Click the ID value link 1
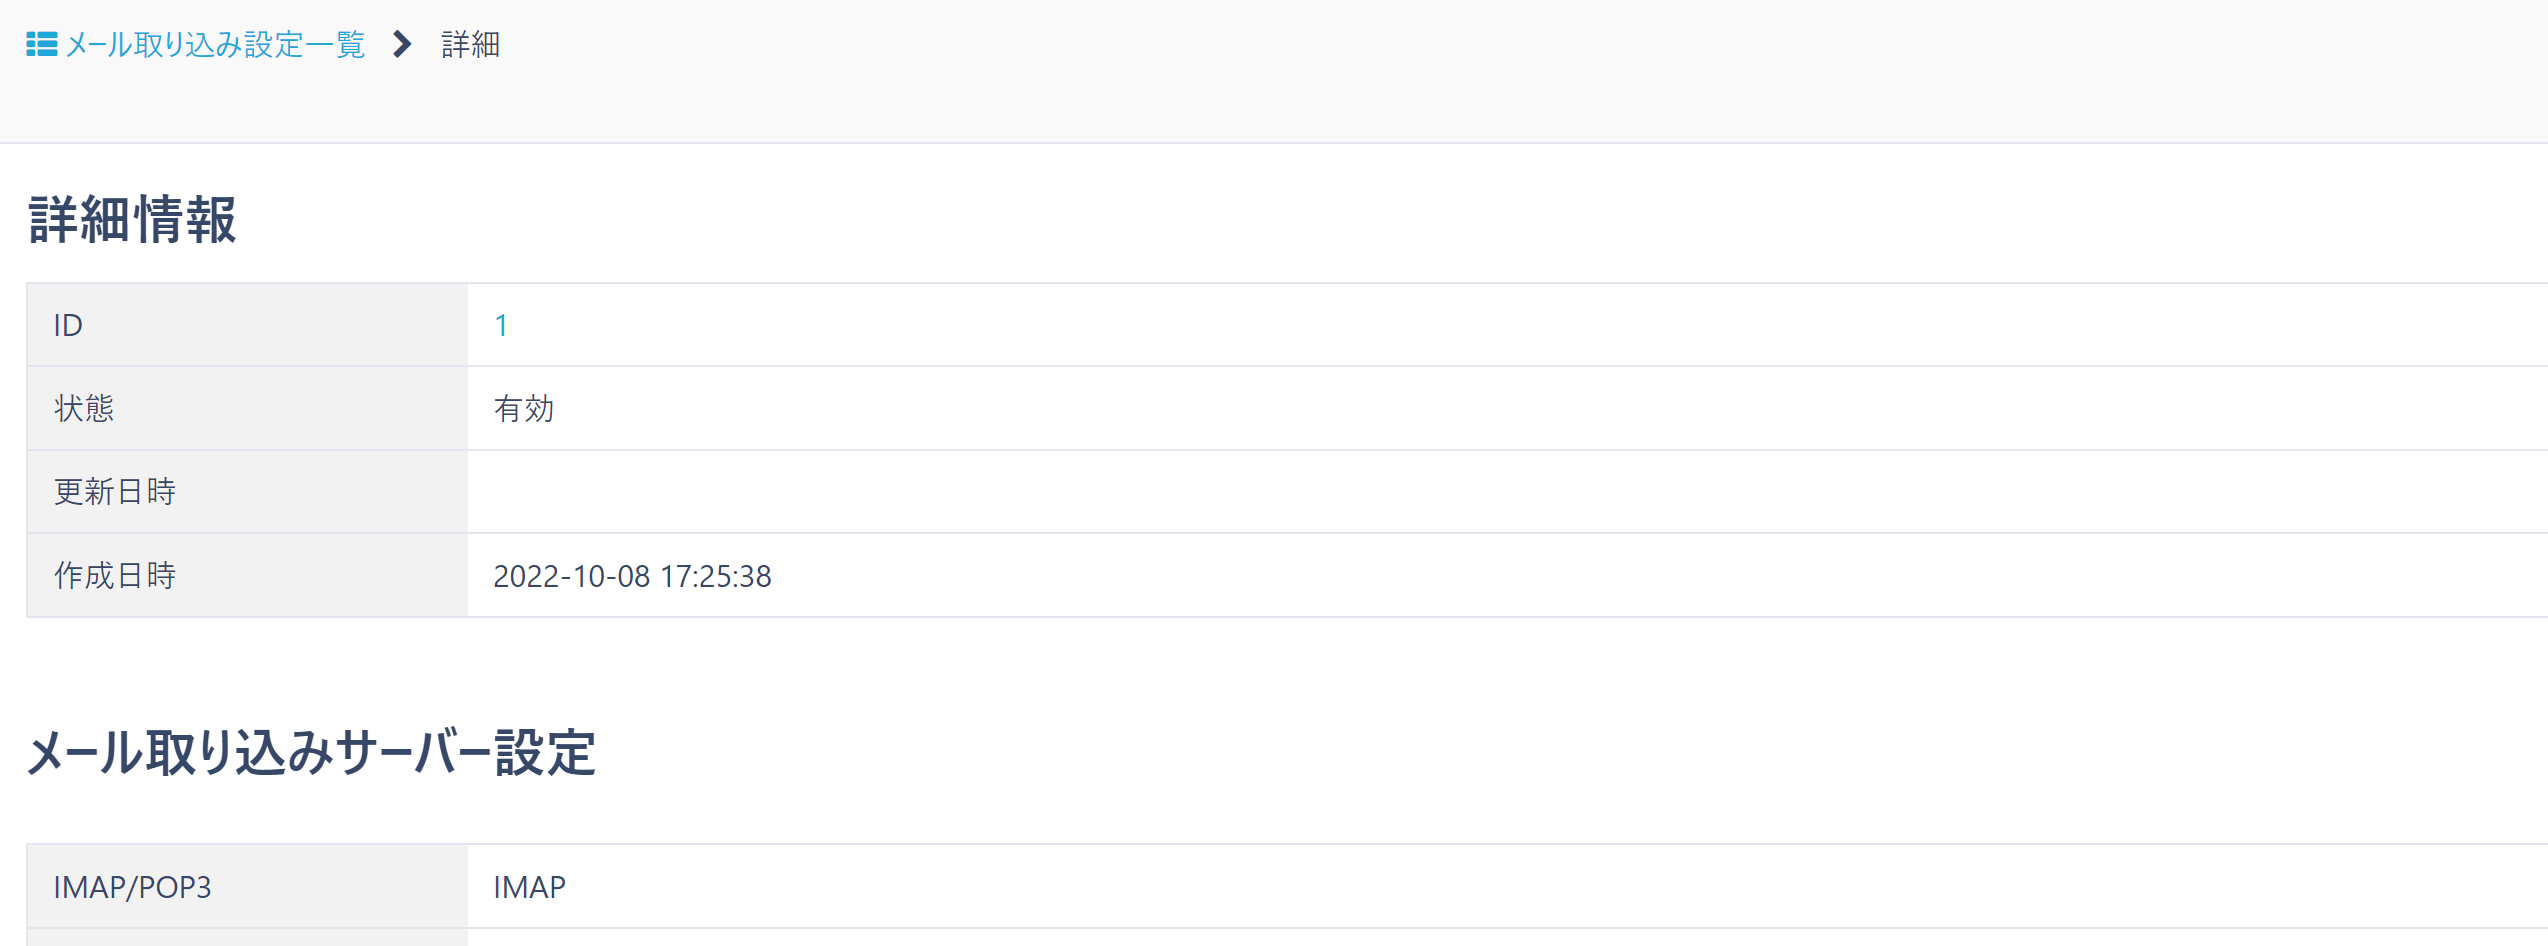The image size is (2548, 946). (x=502, y=324)
